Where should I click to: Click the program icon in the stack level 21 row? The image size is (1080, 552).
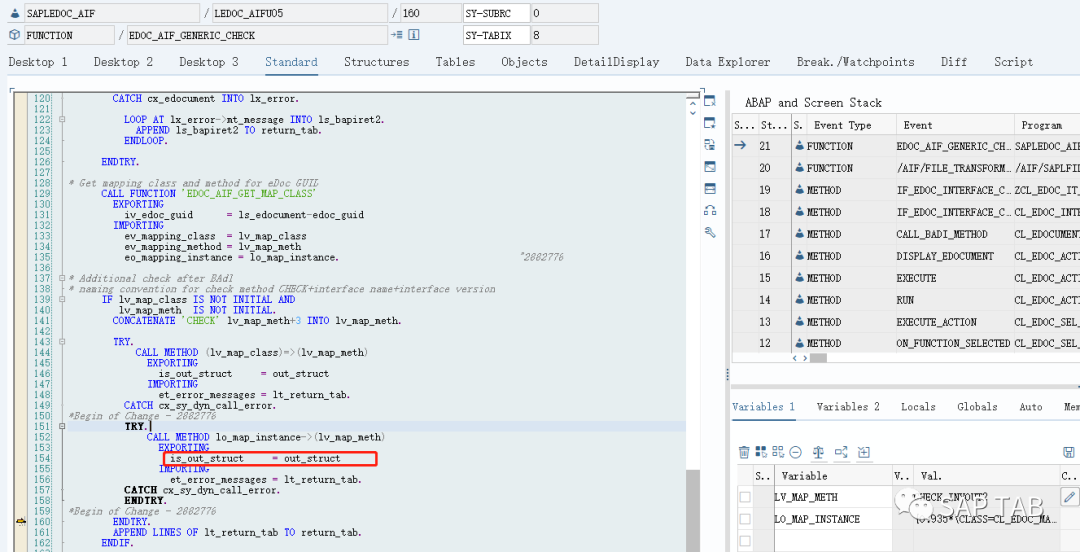pyautogui.click(x=798, y=146)
